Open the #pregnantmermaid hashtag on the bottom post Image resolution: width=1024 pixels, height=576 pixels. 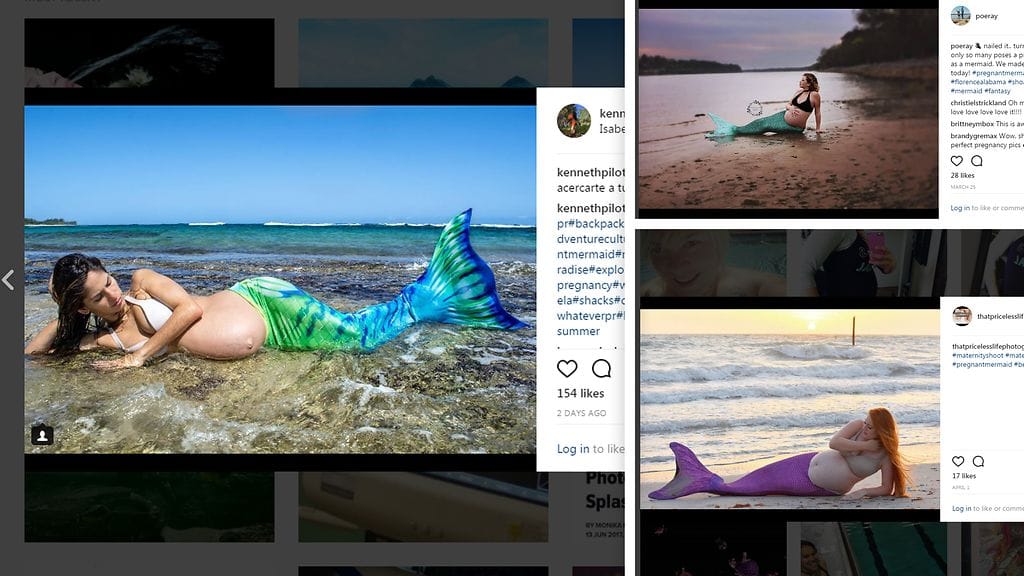tap(983, 365)
